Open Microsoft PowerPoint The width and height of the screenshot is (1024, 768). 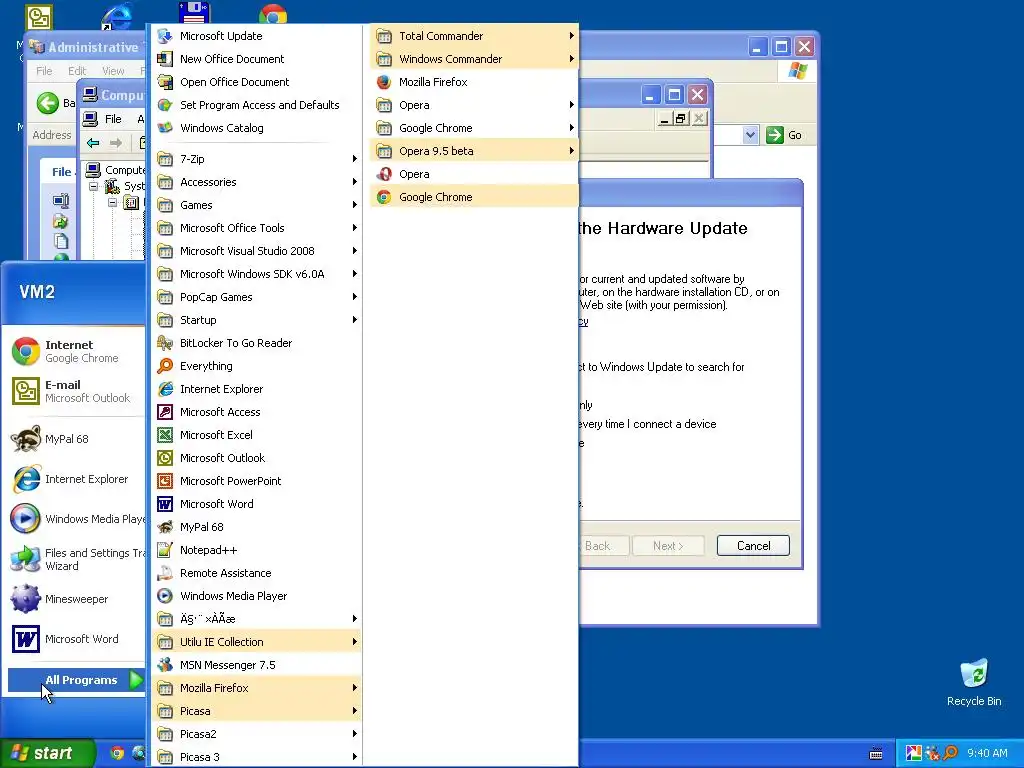tap(256, 481)
